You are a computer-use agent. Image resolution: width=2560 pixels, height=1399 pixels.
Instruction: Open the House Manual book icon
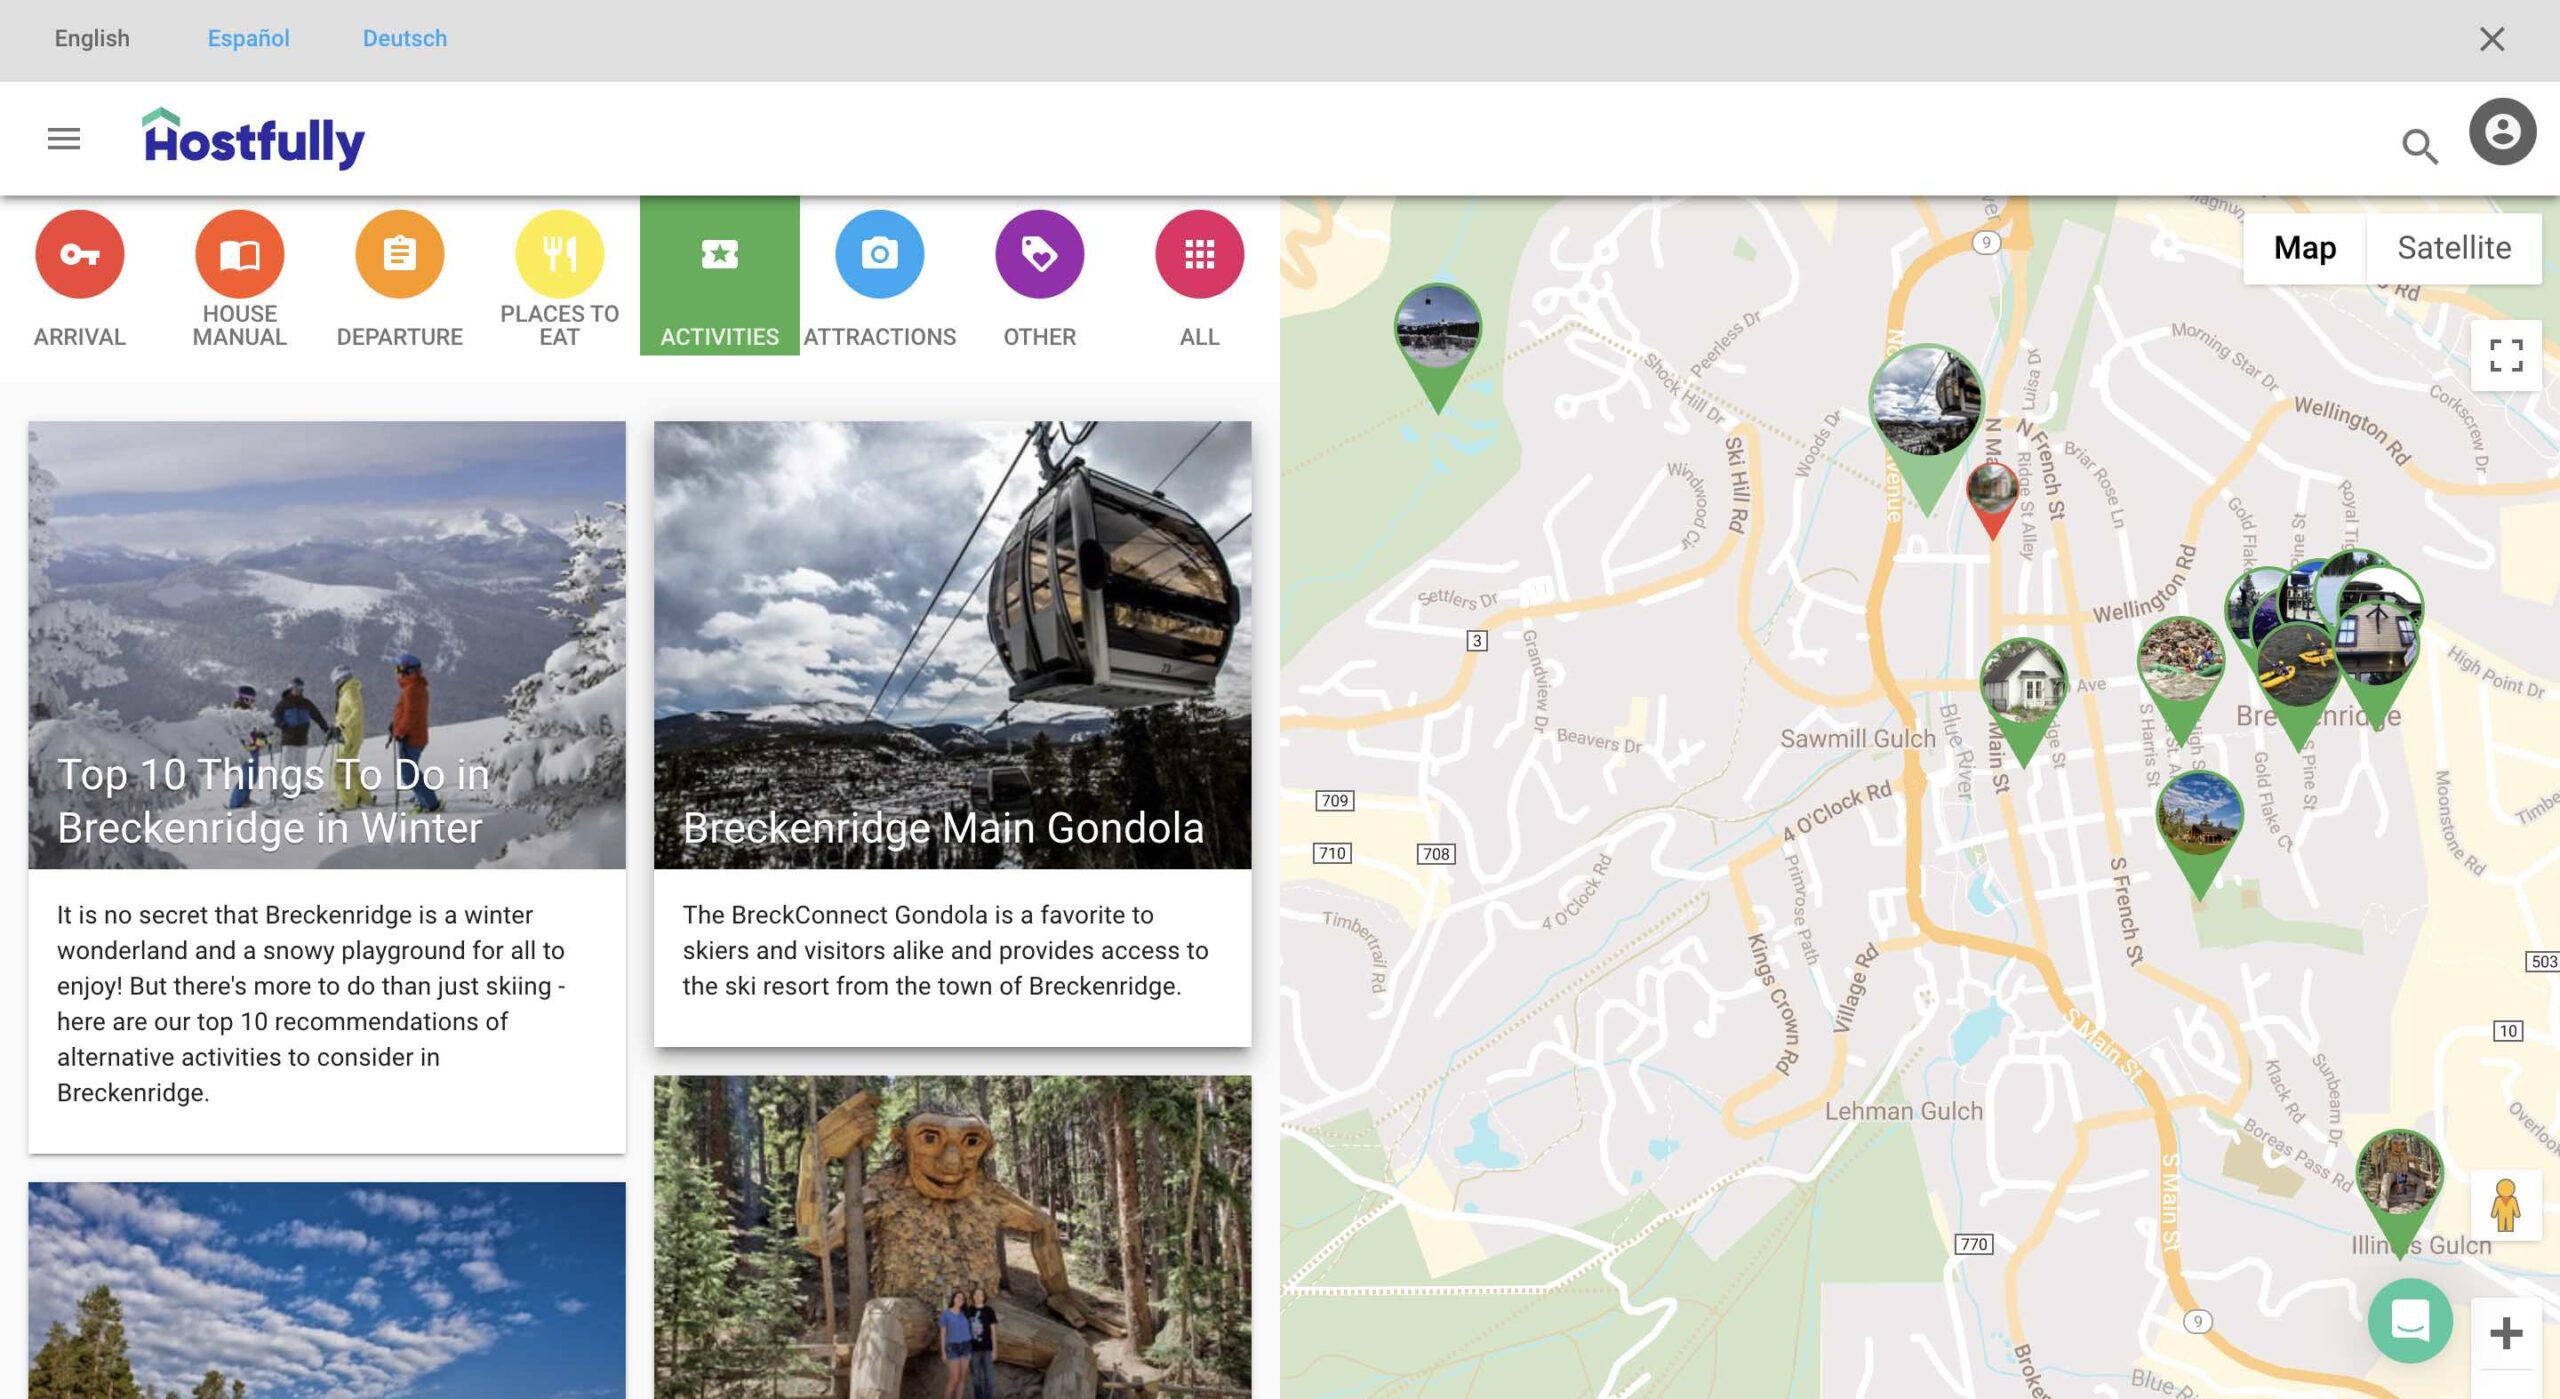tap(240, 254)
